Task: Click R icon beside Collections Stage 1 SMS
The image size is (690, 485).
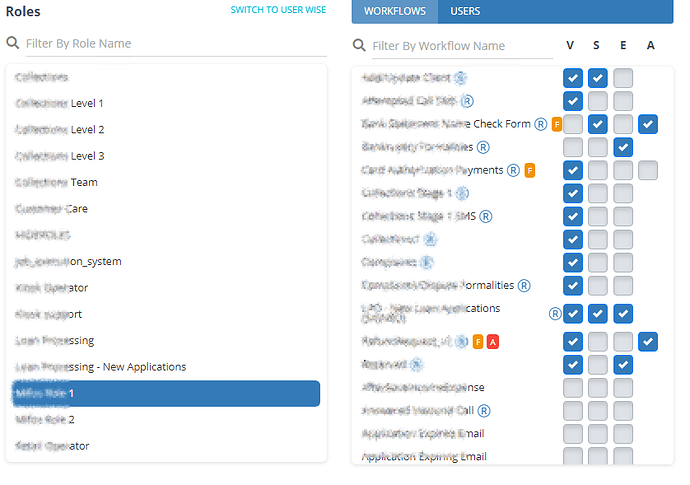Action: [x=485, y=217]
